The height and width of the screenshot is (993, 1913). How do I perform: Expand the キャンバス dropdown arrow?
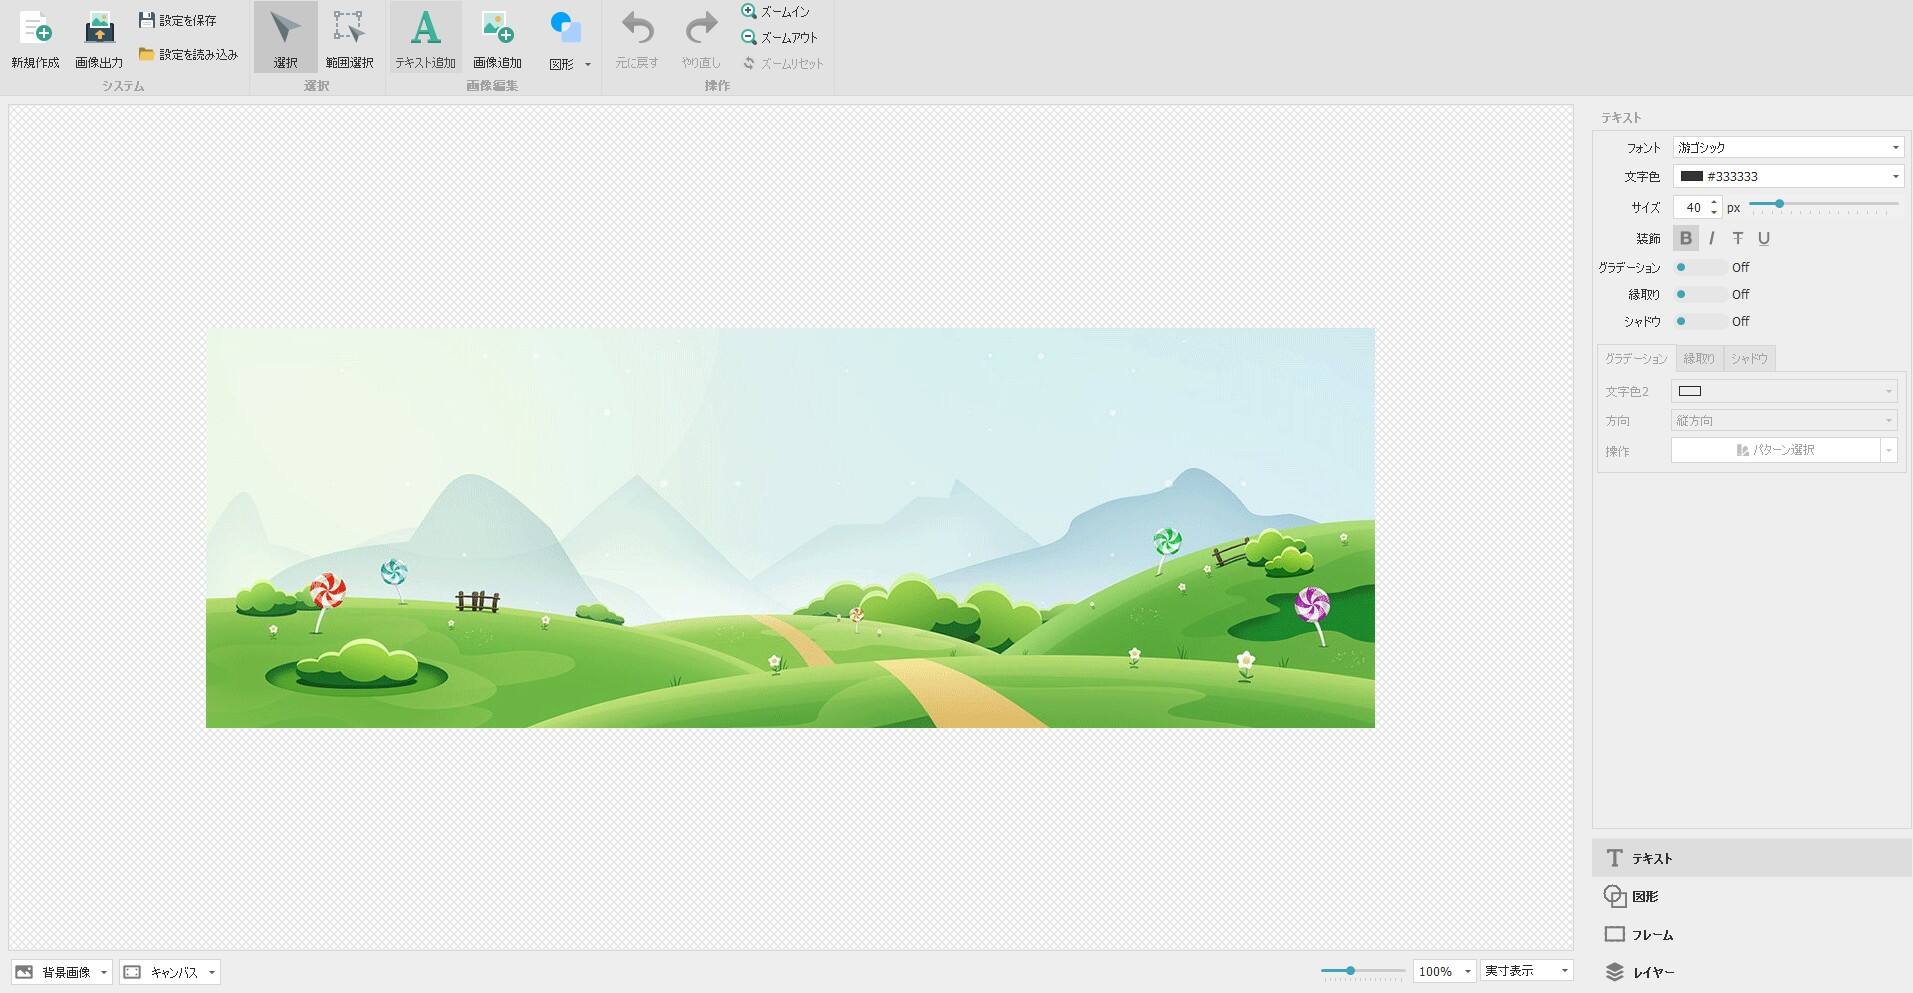coord(212,972)
